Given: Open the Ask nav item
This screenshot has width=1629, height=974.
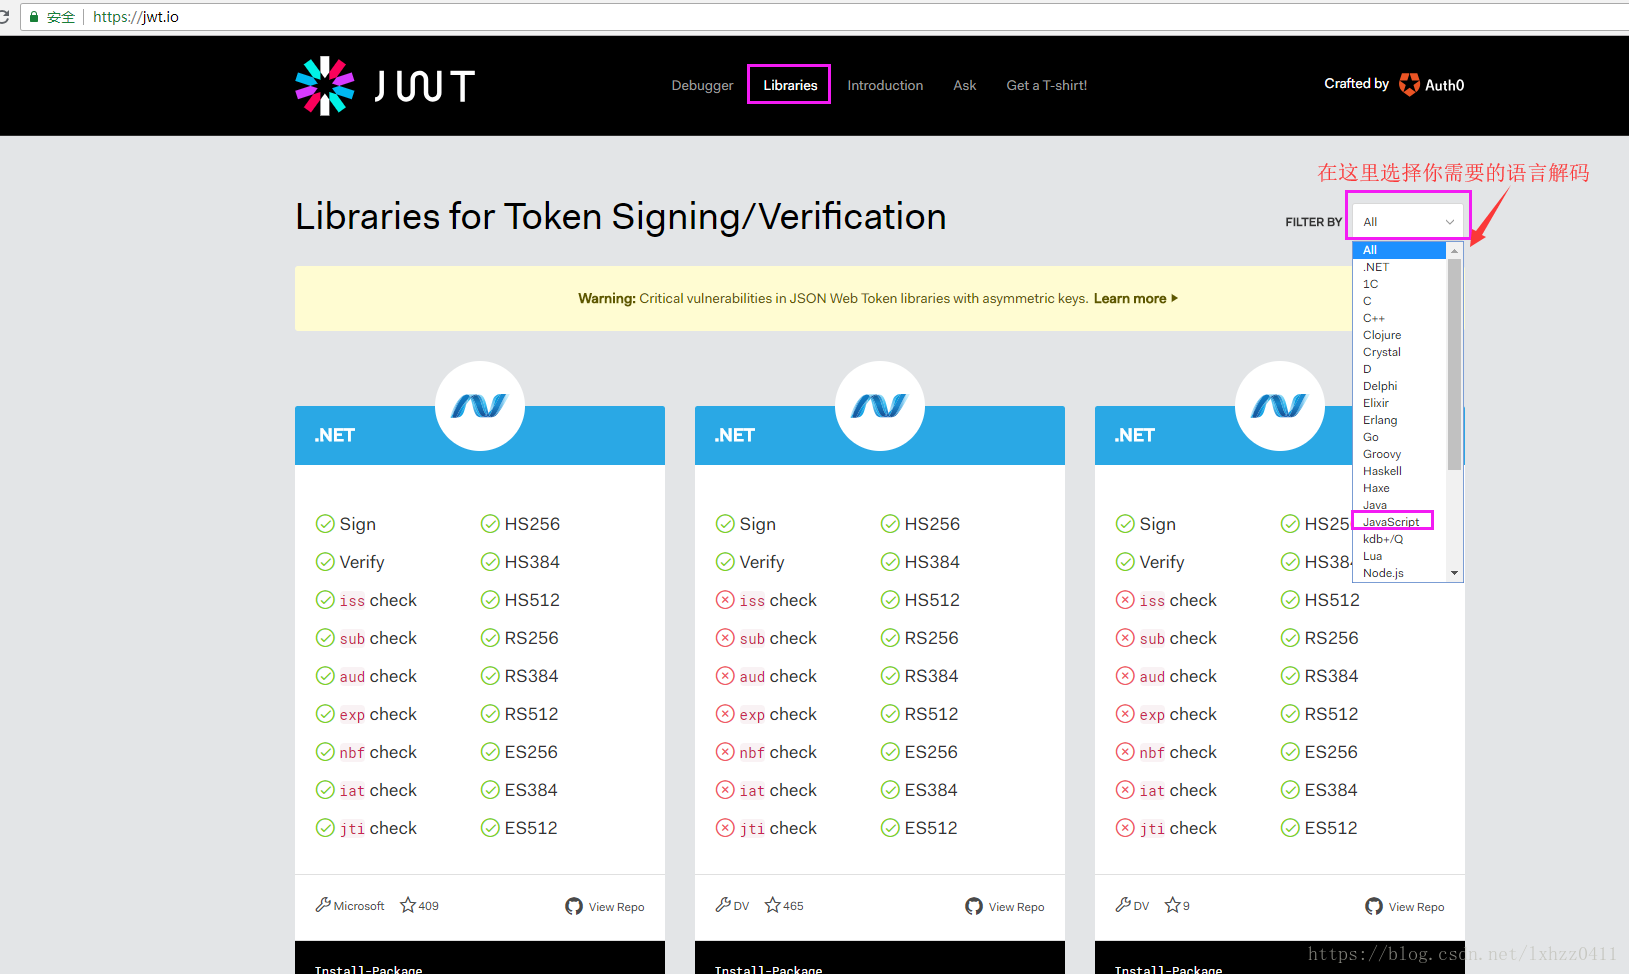Looking at the screenshot, I should [x=965, y=86].
